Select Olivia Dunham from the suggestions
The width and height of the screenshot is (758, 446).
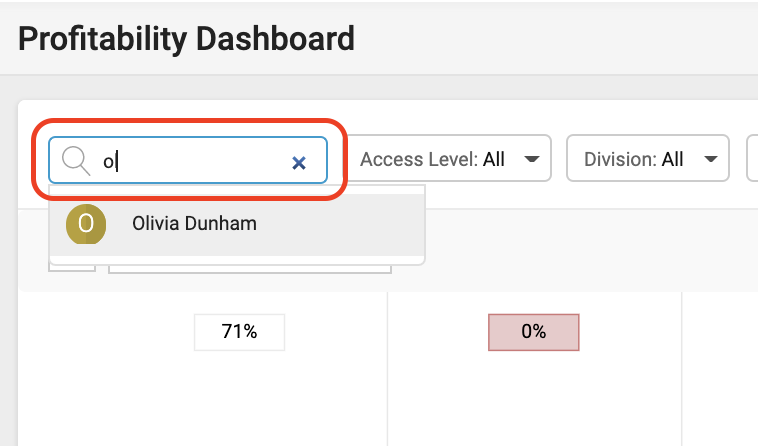click(x=237, y=225)
